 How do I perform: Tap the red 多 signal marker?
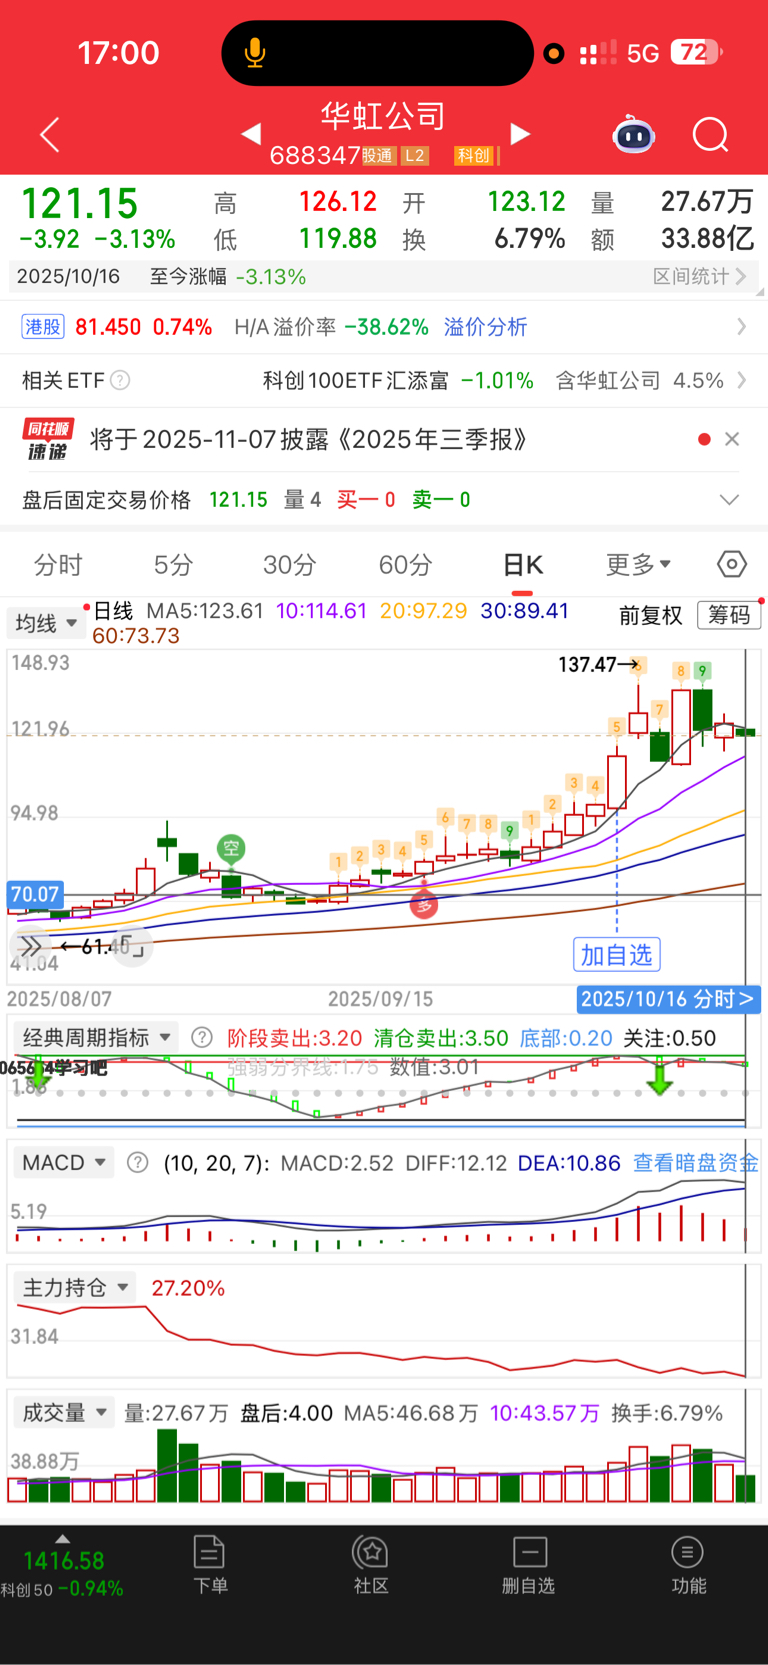click(424, 905)
